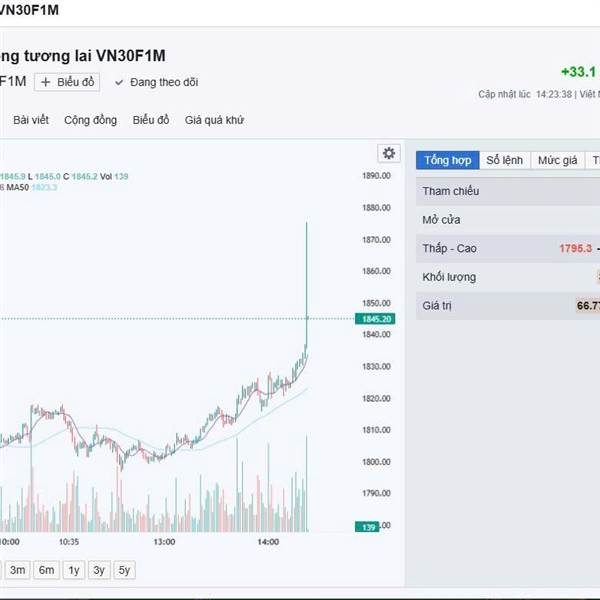Set chart range to 3m
This screenshot has height=600, width=600.
pyautogui.click(x=18, y=570)
